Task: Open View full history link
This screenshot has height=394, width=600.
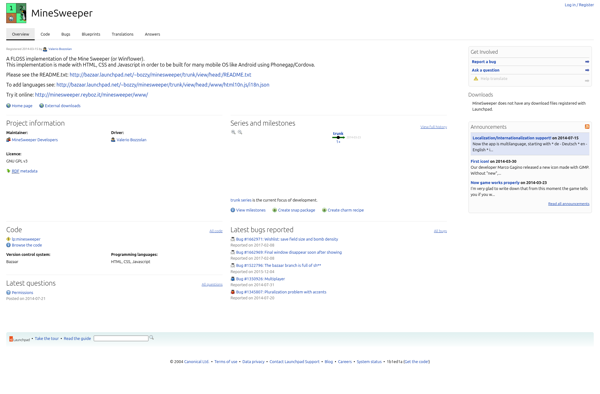Action: (x=434, y=127)
